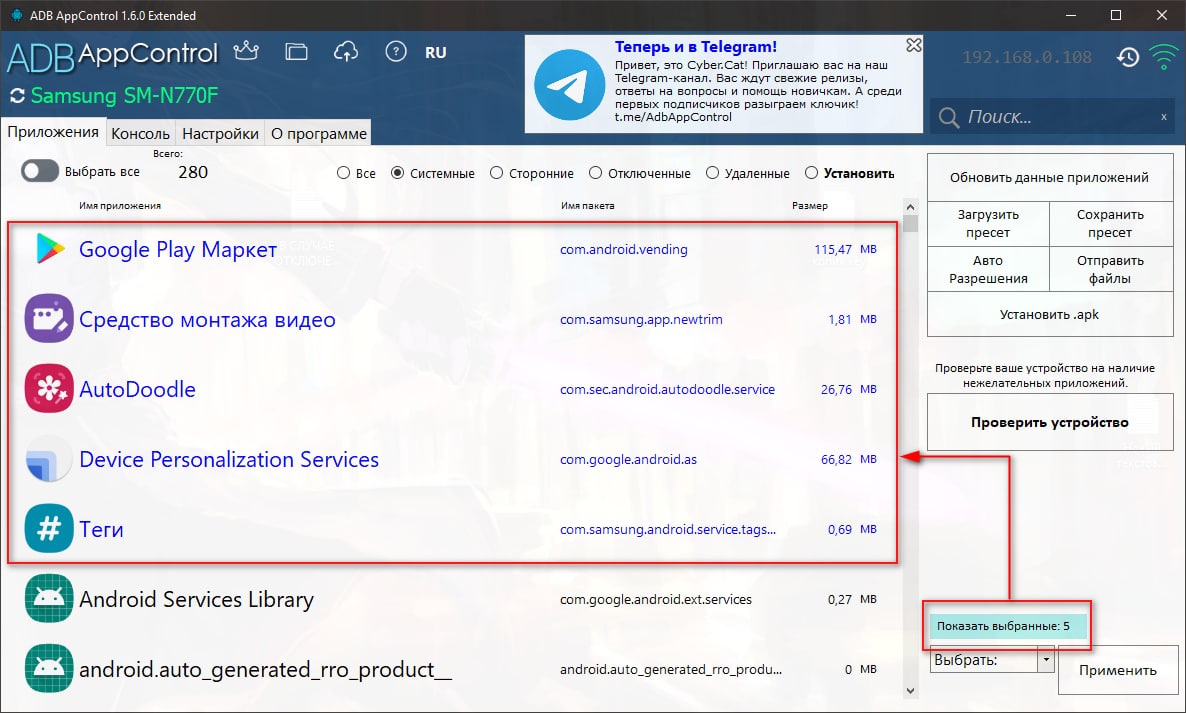
Task: Click Сохранить пресет button
Action: pyautogui.click(x=1110, y=224)
